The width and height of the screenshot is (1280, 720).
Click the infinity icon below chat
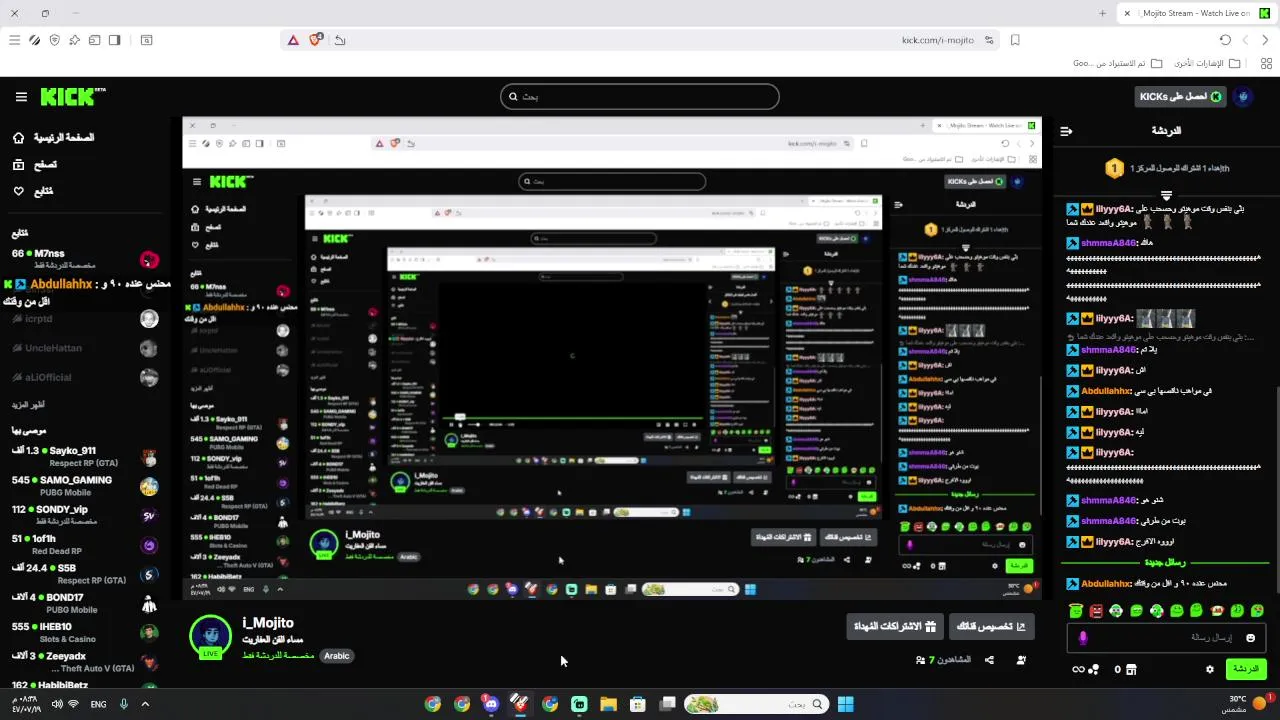pos(1078,669)
